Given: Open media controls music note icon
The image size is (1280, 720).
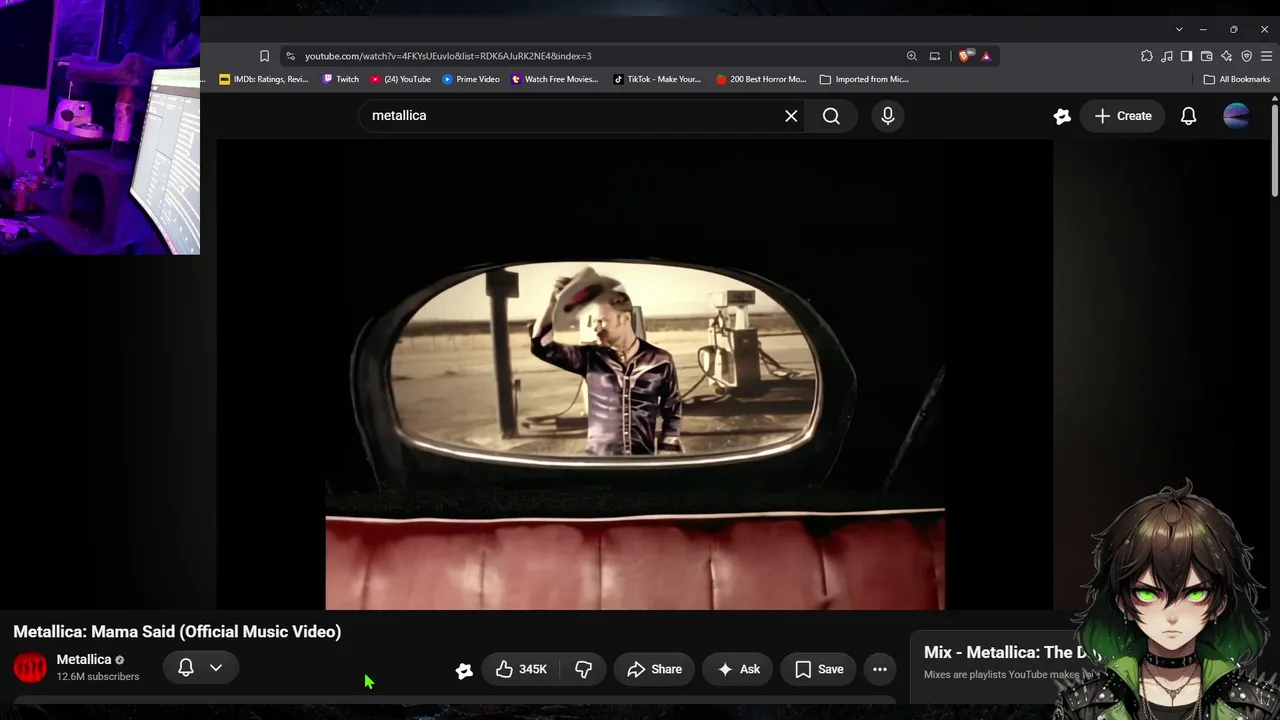Looking at the screenshot, I should 1167,56.
